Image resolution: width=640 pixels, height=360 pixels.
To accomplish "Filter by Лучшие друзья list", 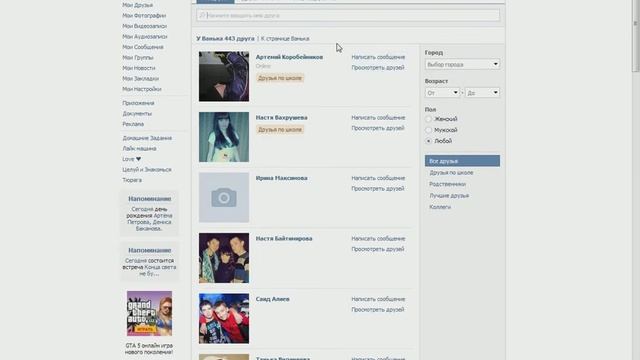I will (449, 196).
